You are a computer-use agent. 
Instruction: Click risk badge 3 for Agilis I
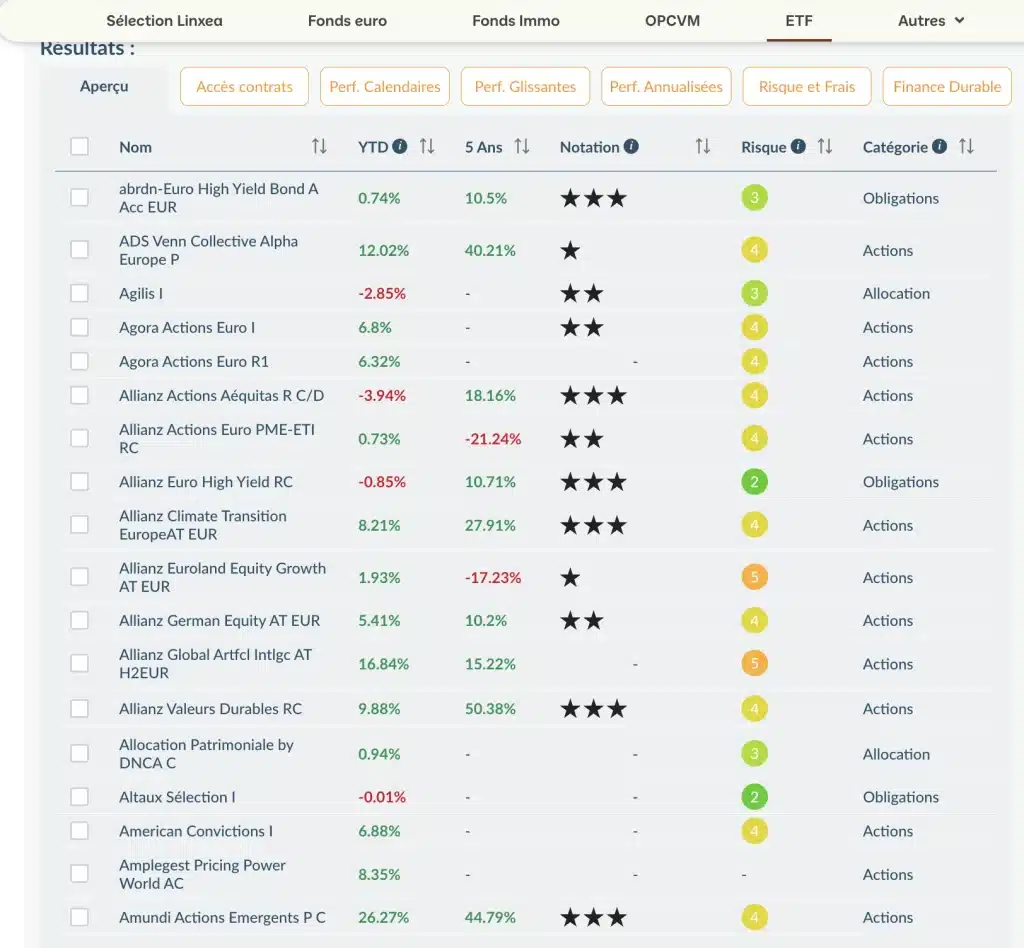(x=754, y=293)
